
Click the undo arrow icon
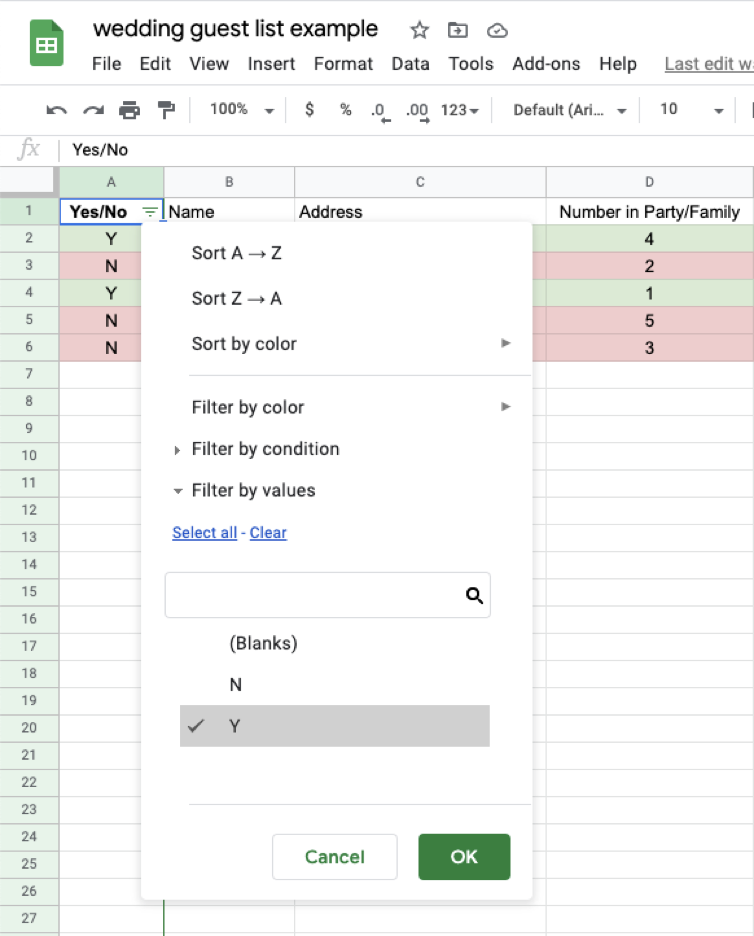[57, 110]
